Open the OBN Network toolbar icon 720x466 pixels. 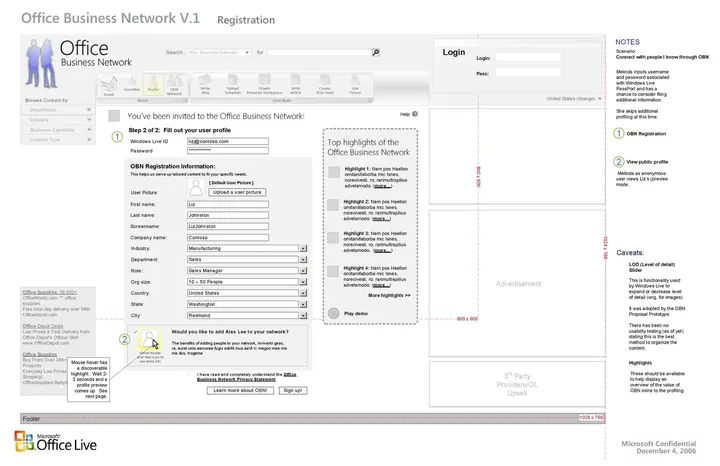click(174, 85)
